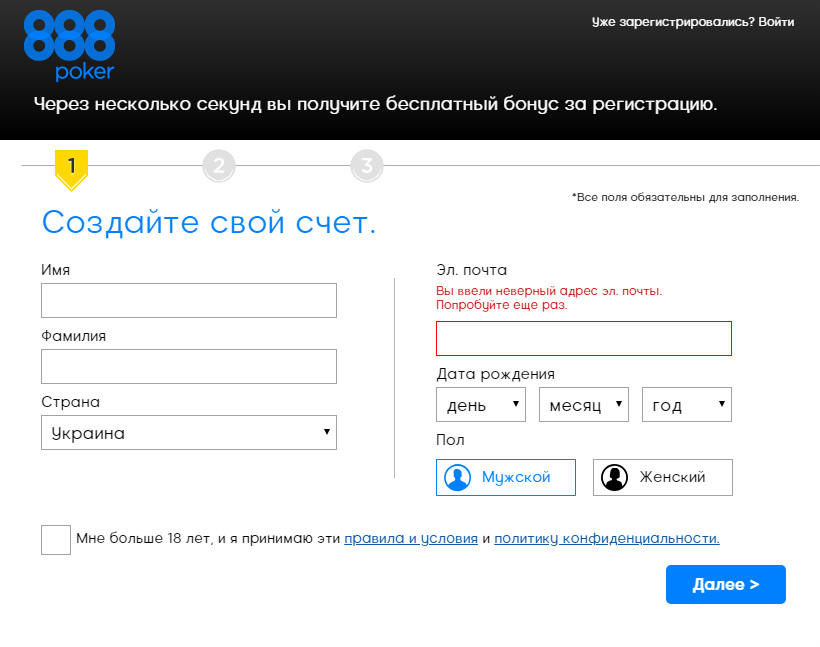Select the Женский gender option
This screenshot has height=647, width=820.
pos(662,477)
